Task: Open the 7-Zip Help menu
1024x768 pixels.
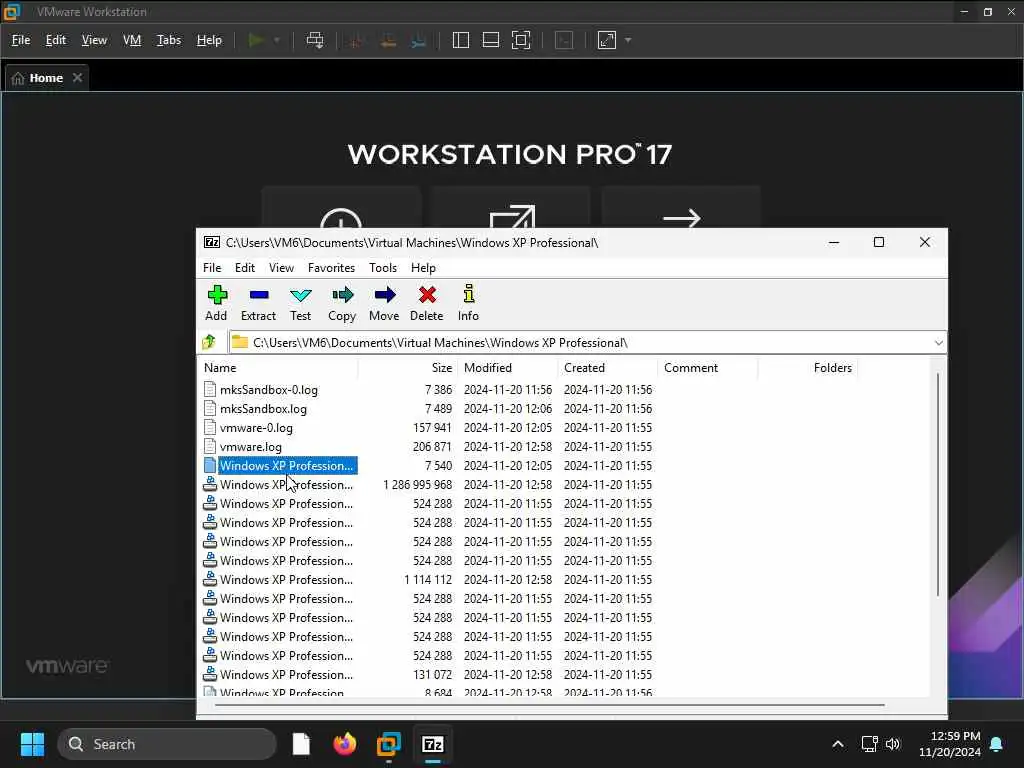Action: (x=423, y=268)
